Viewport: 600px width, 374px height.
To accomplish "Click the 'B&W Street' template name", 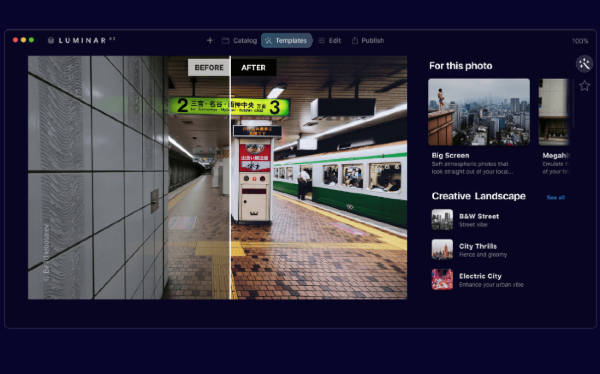I will click(479, 216).
